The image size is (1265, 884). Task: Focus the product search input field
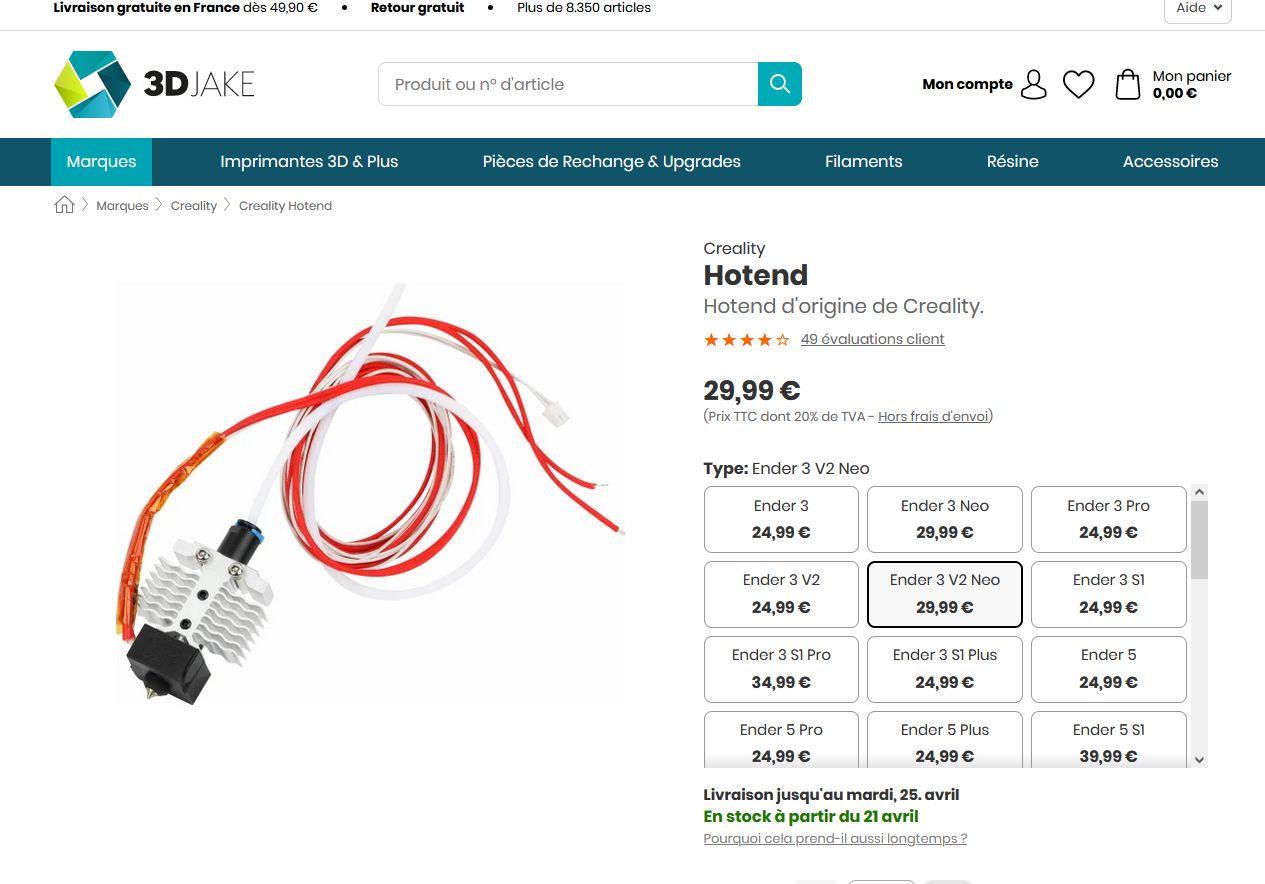[x=568, y=84]
